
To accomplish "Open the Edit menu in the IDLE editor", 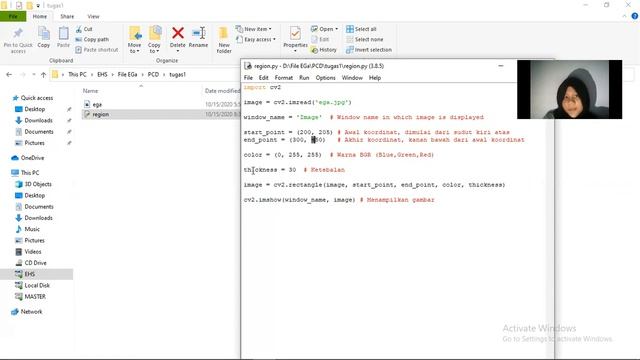I will point(264,78).
